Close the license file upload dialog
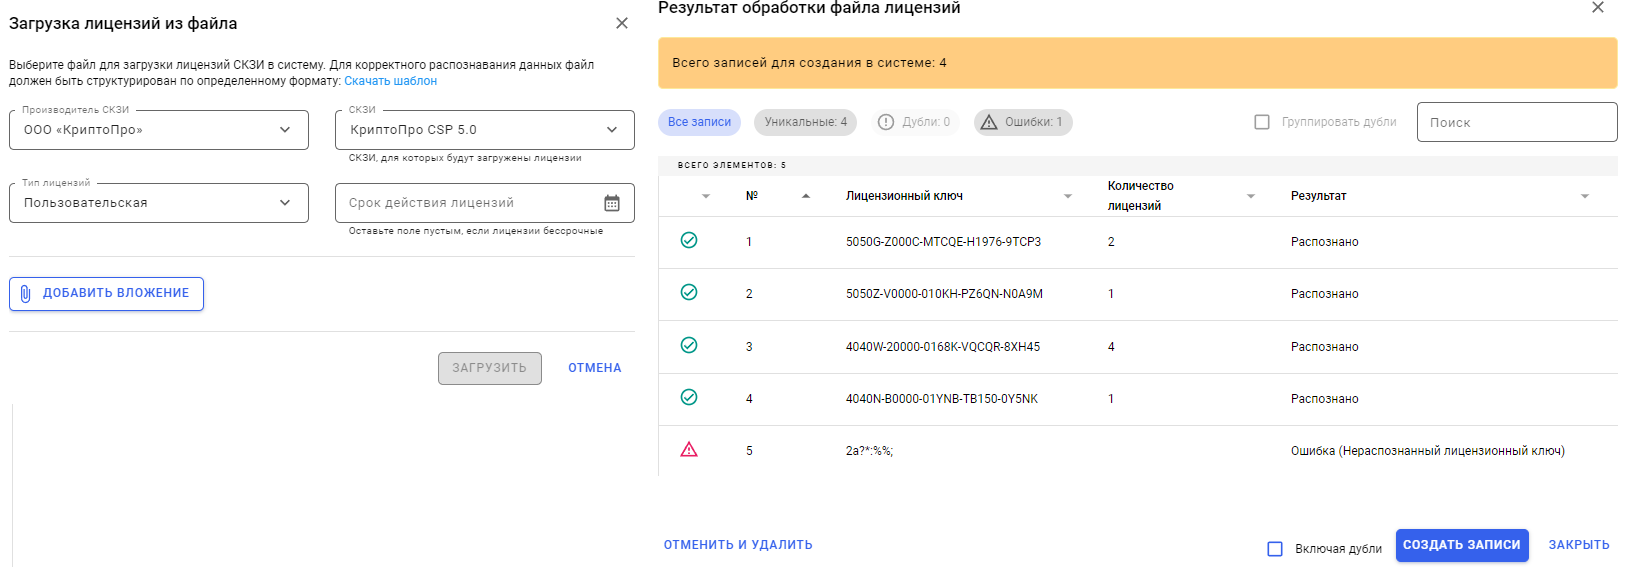Image resolution: width=1630 pixels, height=567 pixels. coord(622,23)
